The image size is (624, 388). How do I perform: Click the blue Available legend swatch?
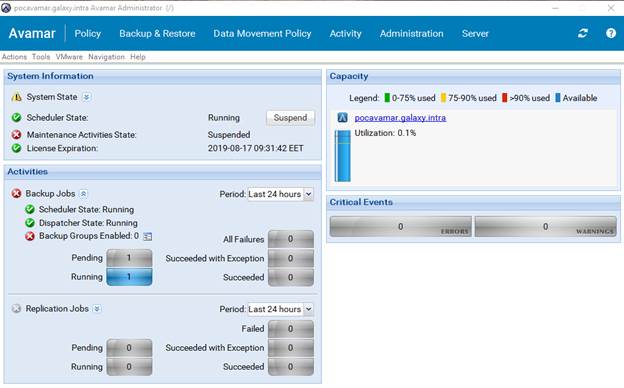[558, 98]
